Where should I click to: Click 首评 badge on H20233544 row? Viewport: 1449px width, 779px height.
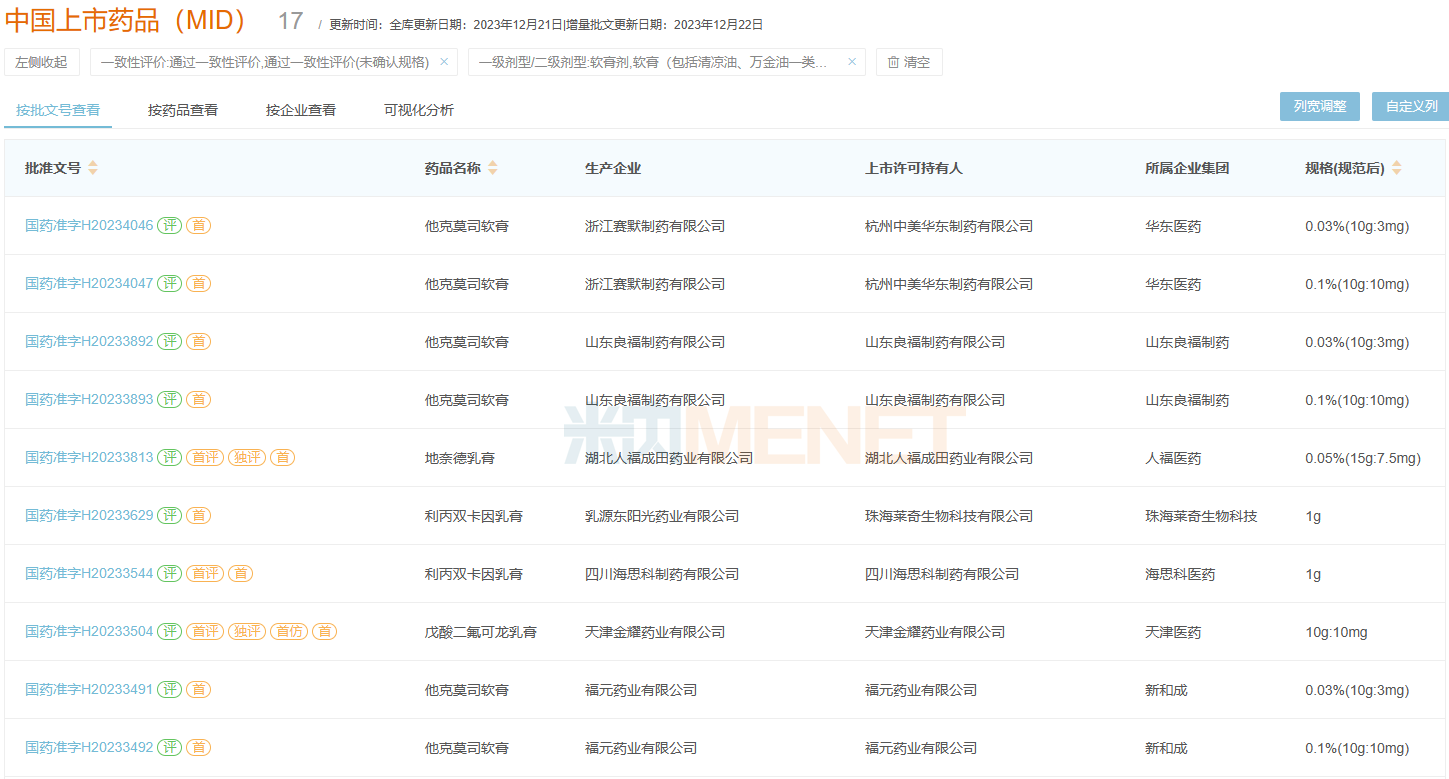205,574
